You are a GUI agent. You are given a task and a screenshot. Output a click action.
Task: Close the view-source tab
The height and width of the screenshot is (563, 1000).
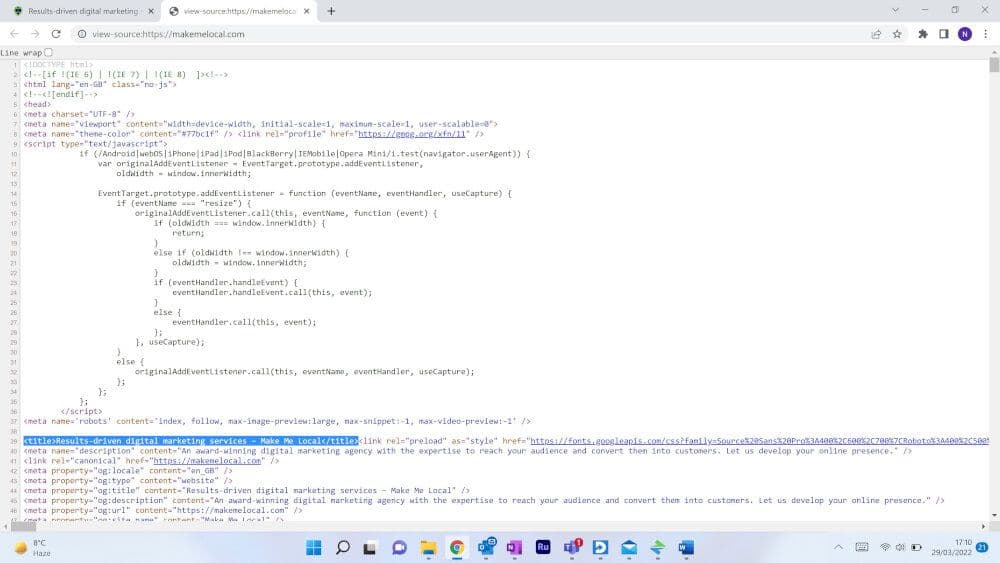click(x=309, y=11)
